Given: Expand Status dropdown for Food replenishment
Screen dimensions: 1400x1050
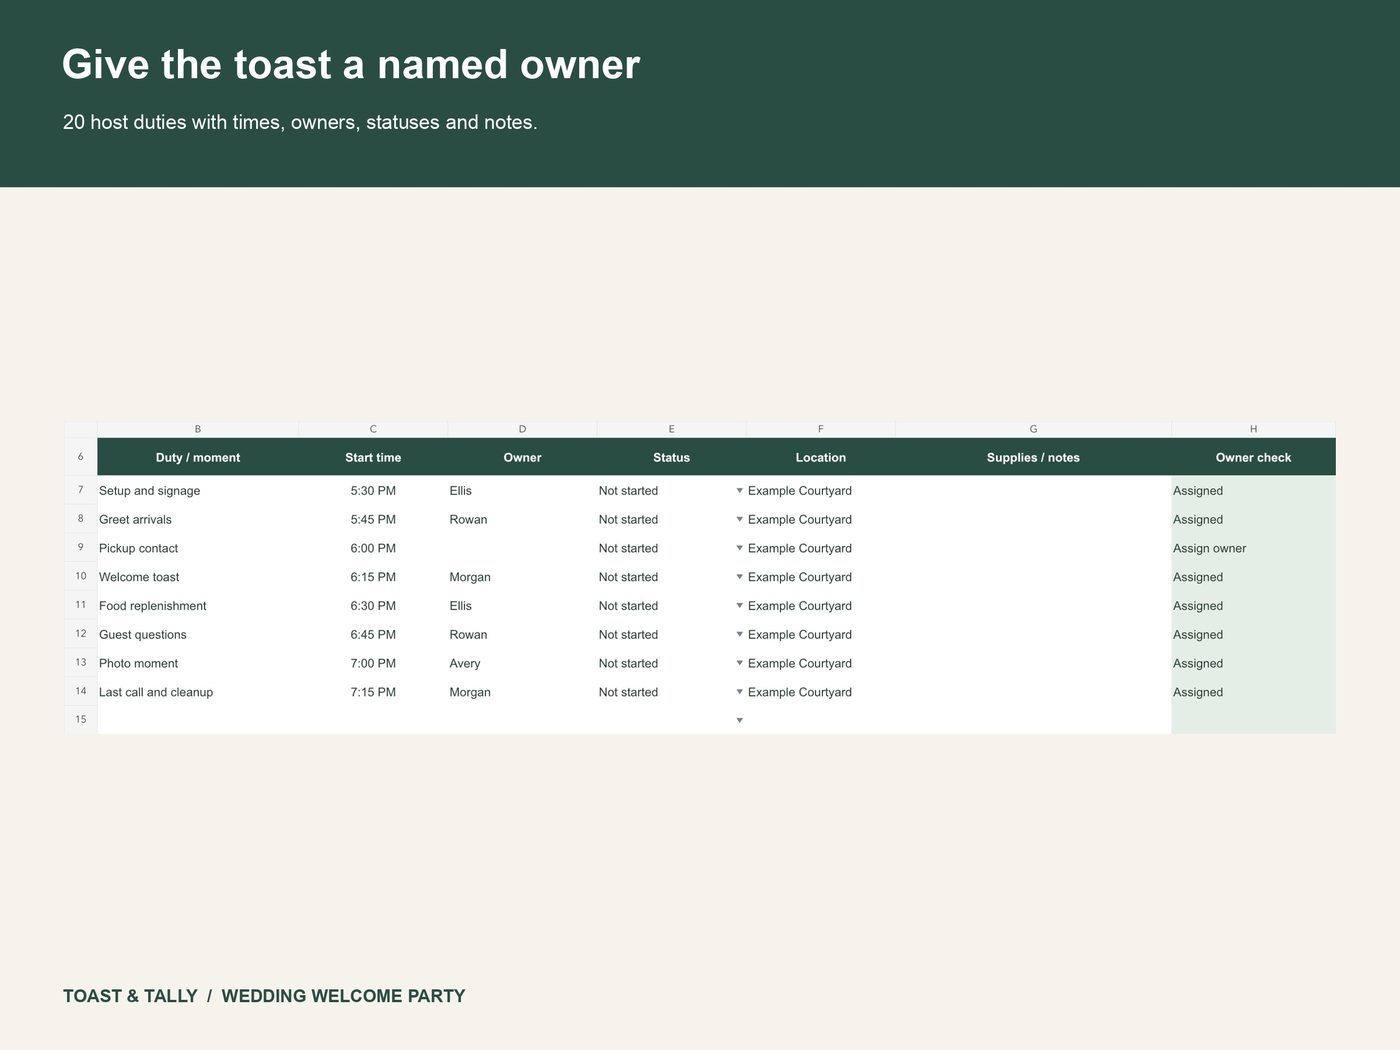Looking at the screenshot, I should click(x=740, y=606).
